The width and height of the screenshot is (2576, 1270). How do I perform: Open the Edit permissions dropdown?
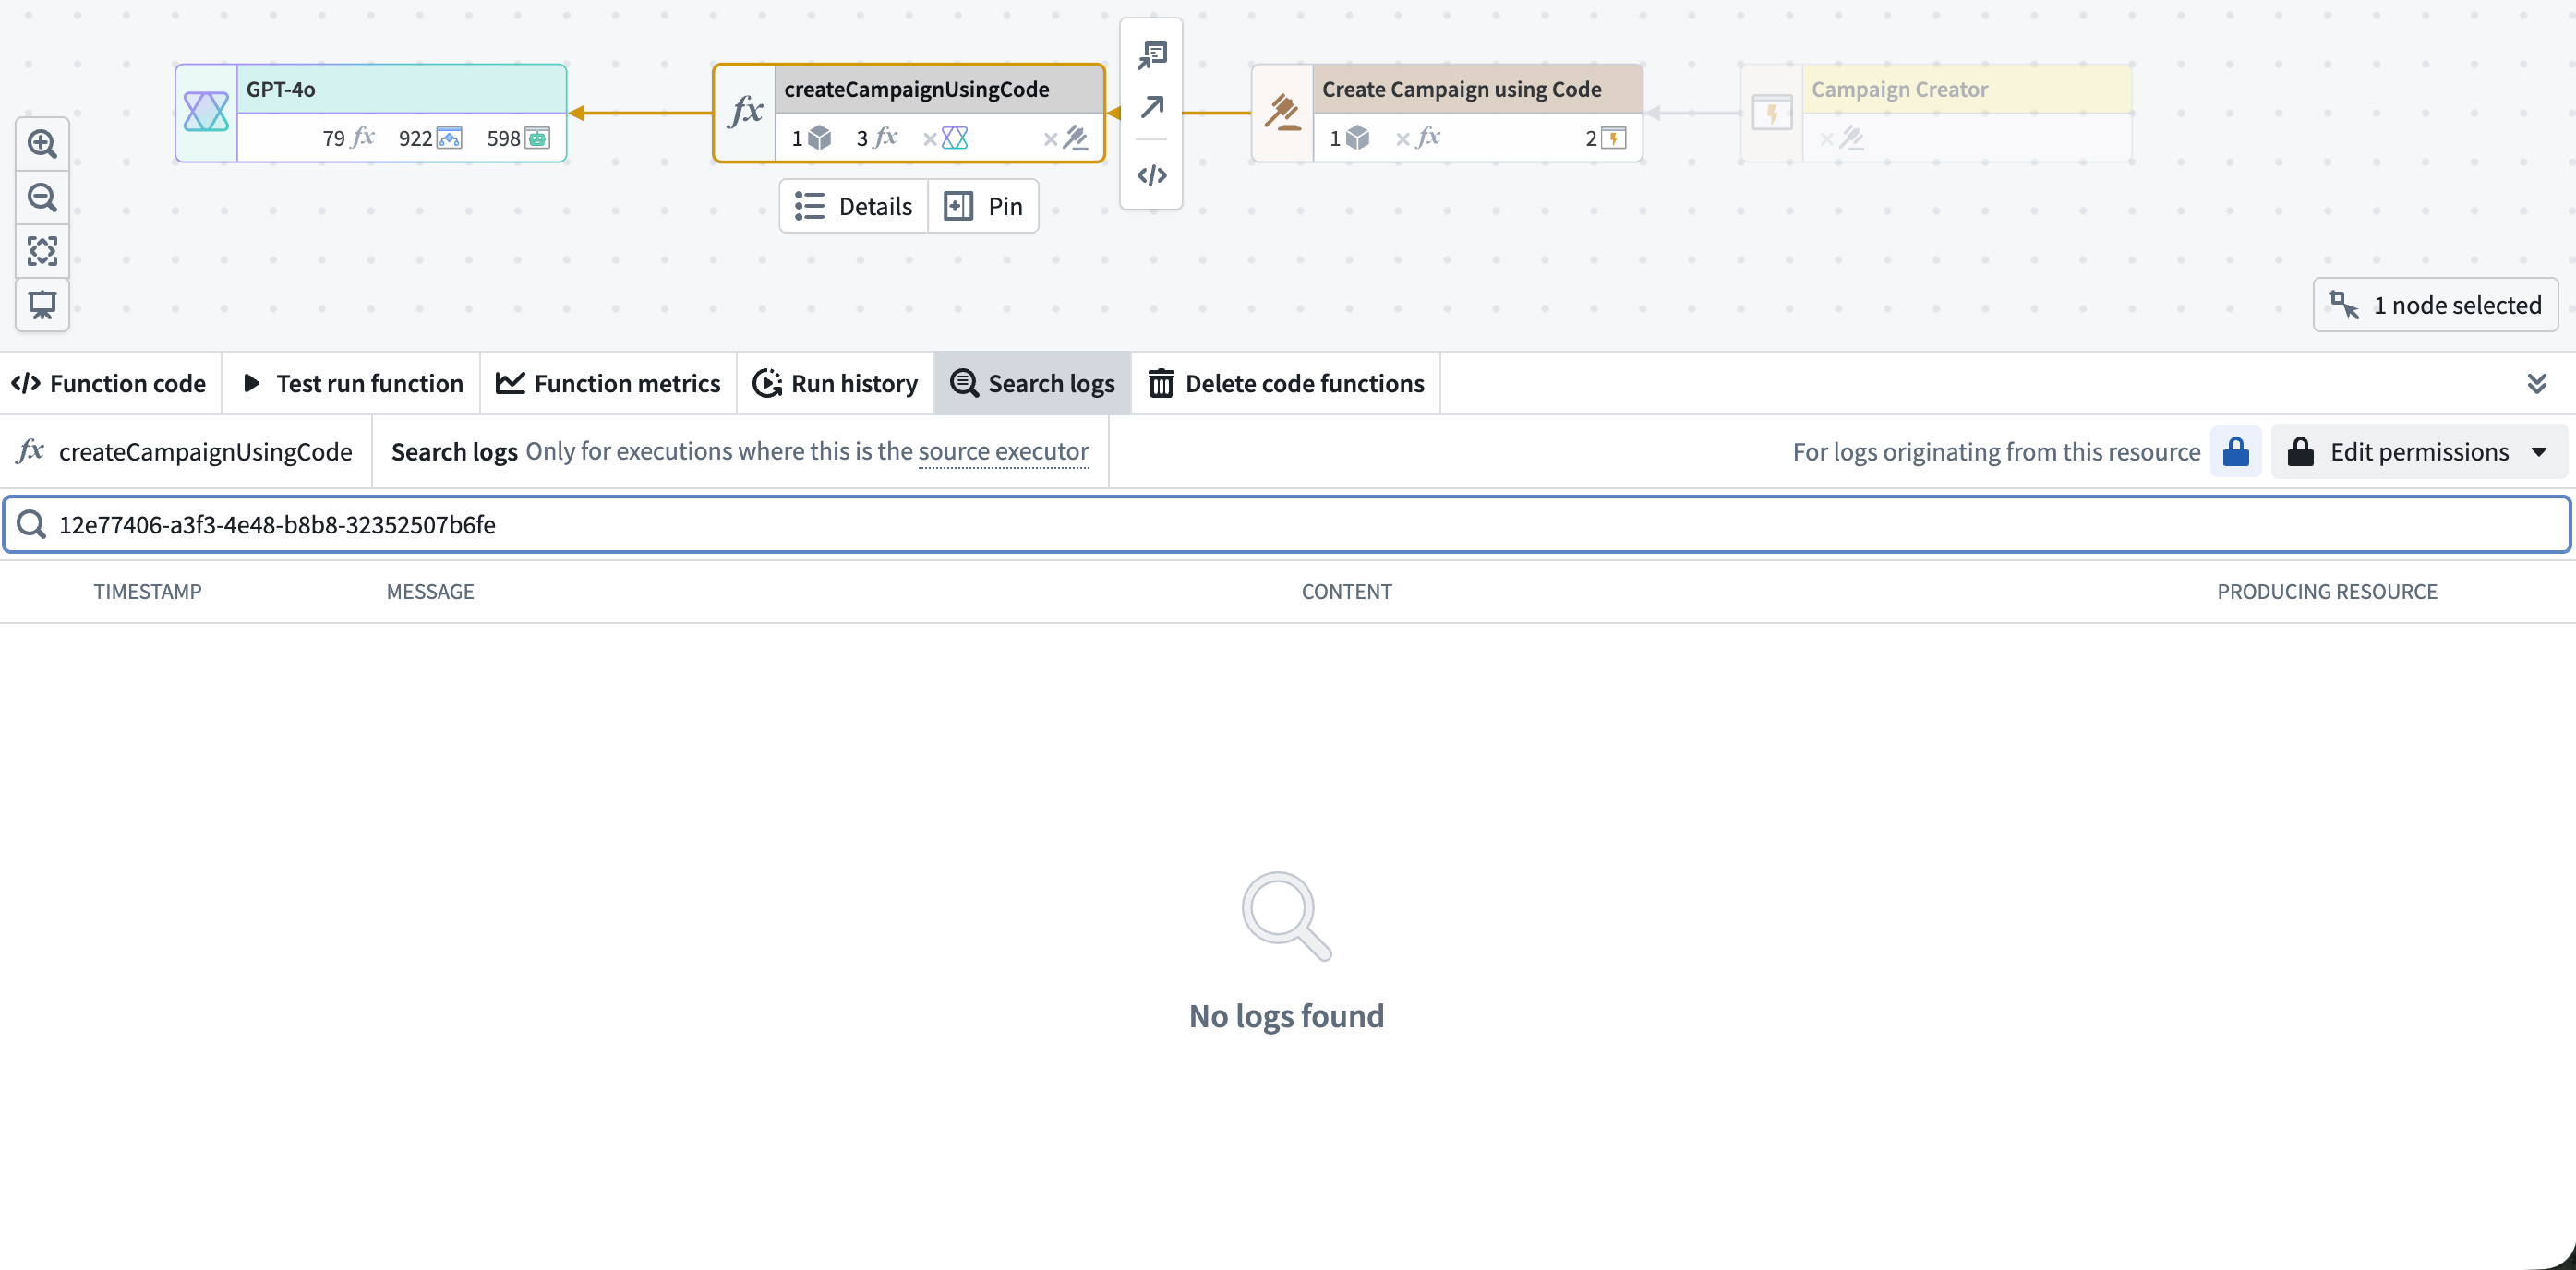[x=2418, y=451]
